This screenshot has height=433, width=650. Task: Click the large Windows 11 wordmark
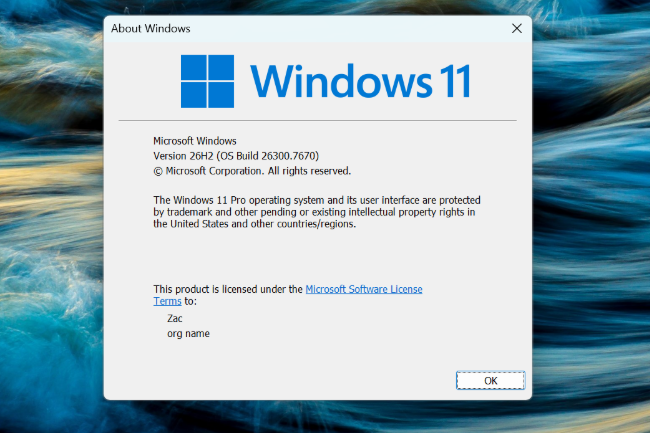click(x=359, y=80)
